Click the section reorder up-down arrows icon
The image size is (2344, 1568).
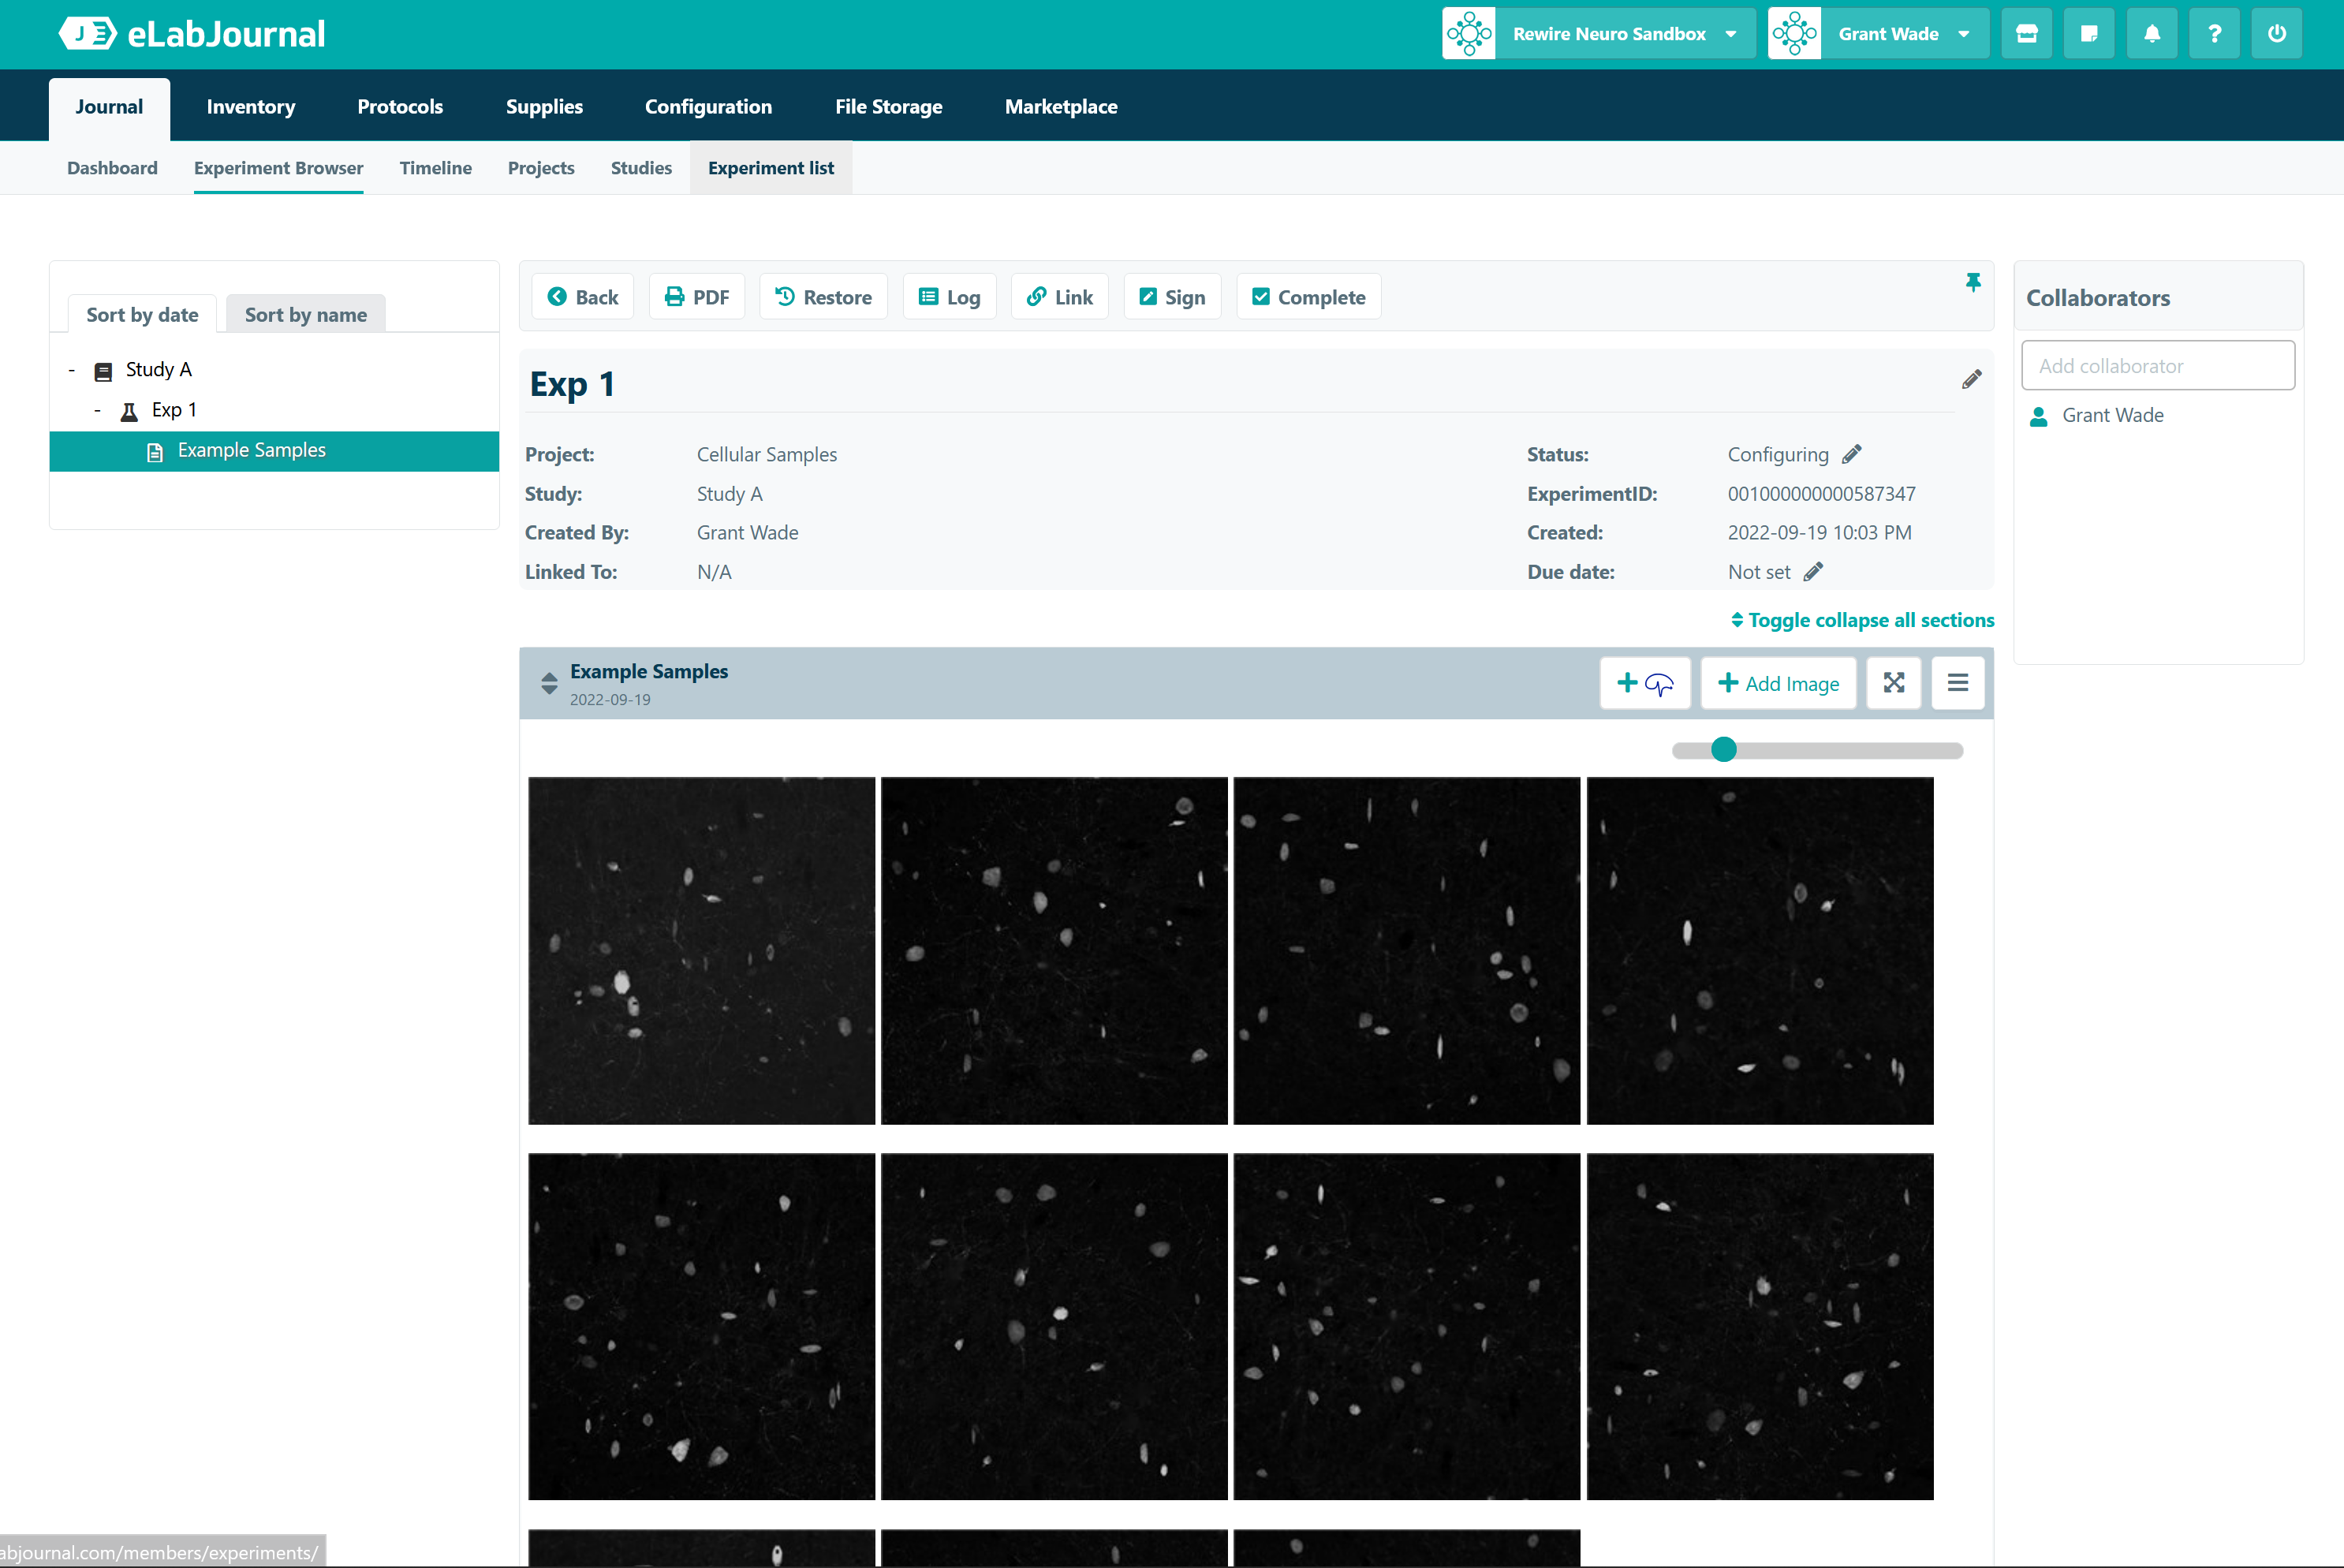549,683
